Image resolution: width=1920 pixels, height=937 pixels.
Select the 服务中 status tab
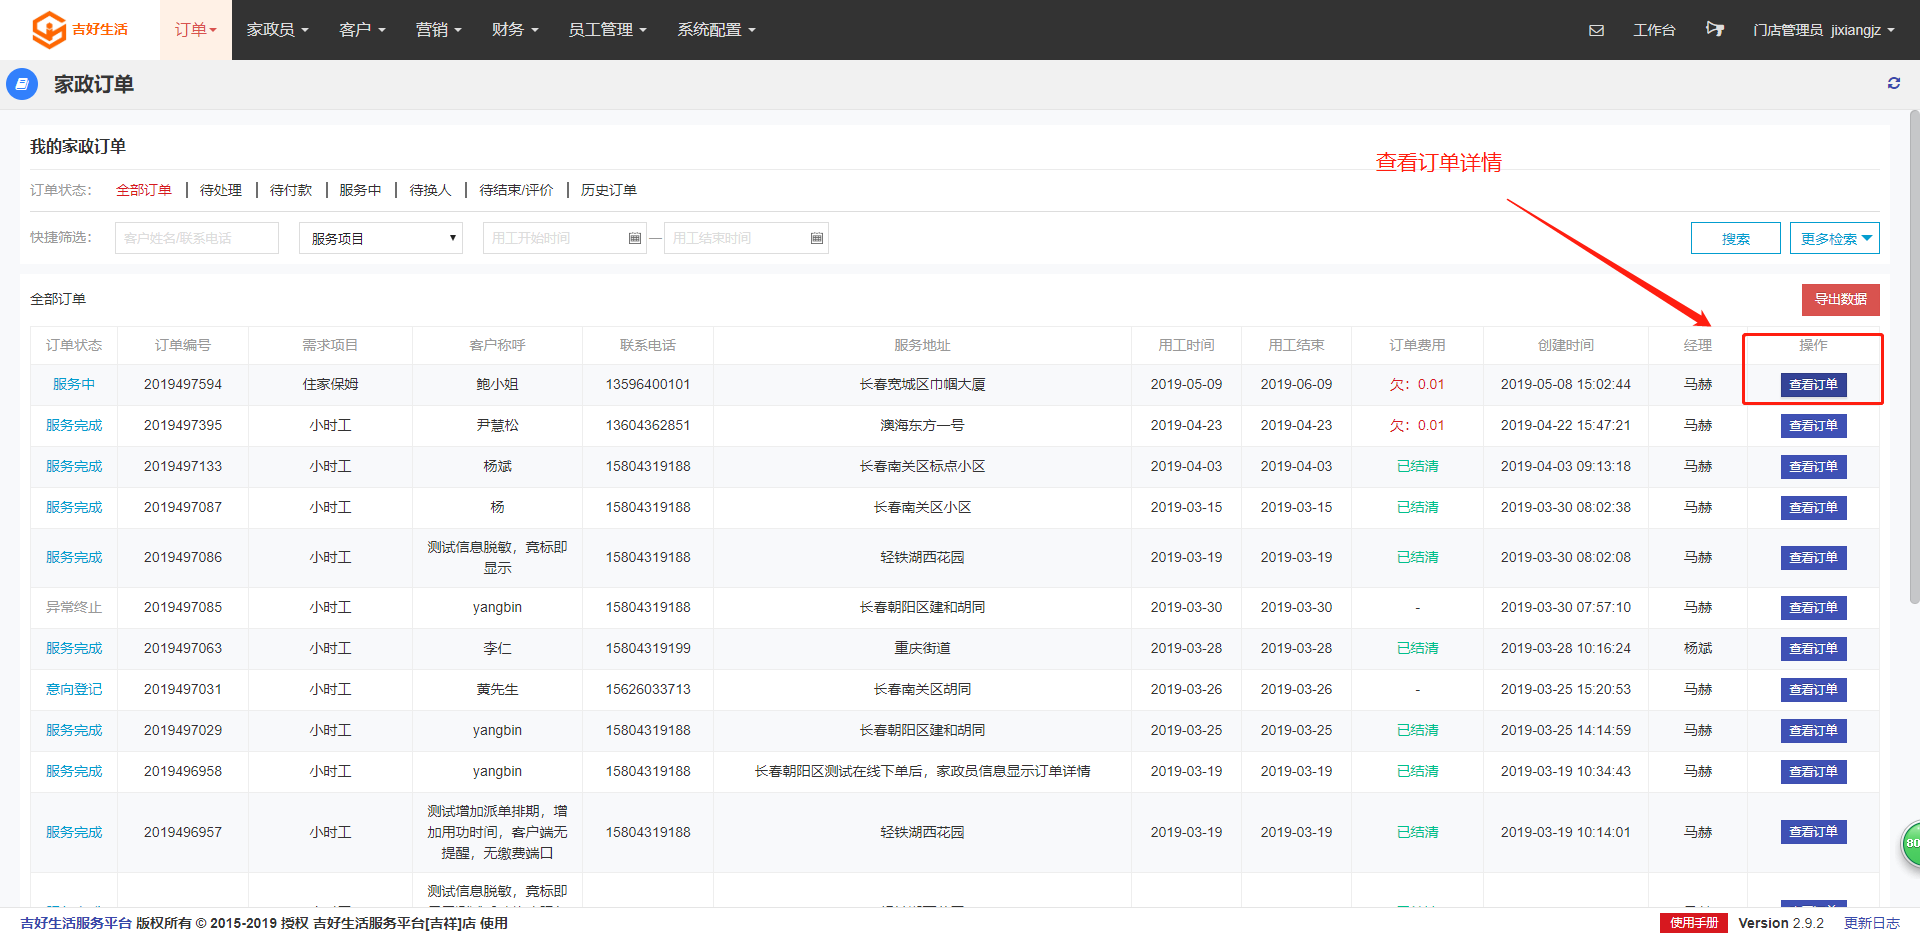click(x=360, y=190)
